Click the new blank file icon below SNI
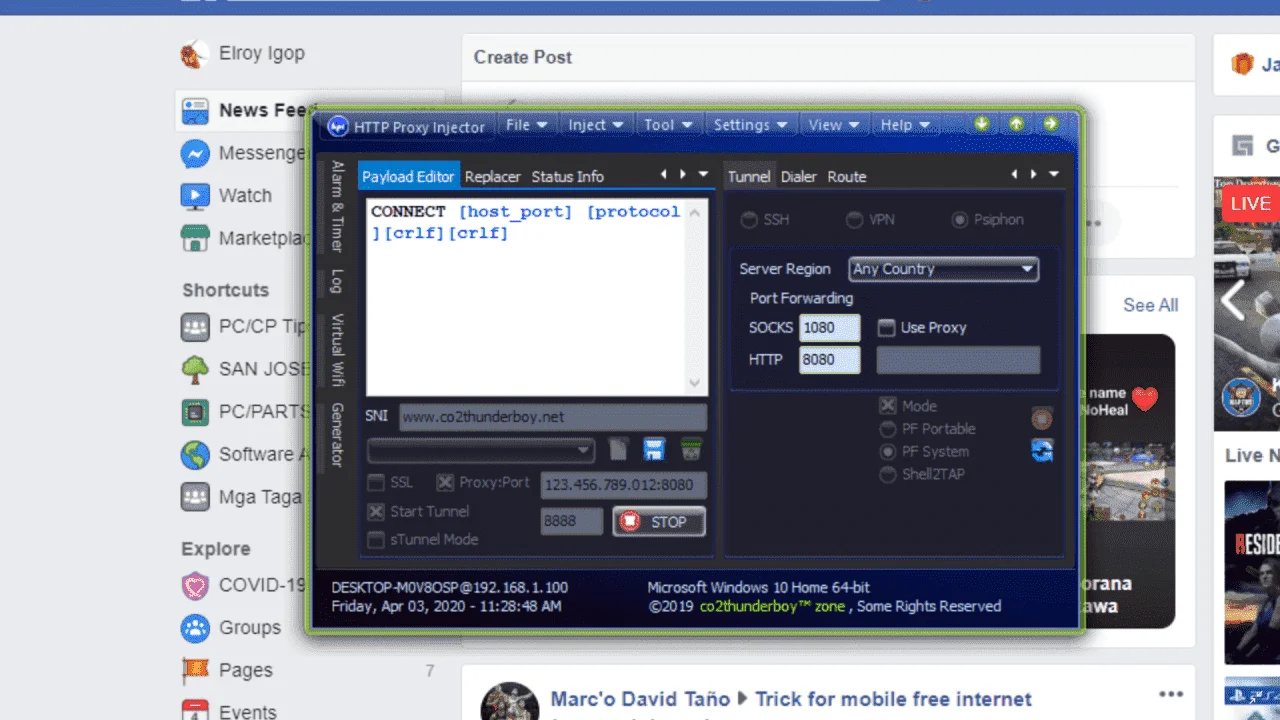 tap(619, 450)
